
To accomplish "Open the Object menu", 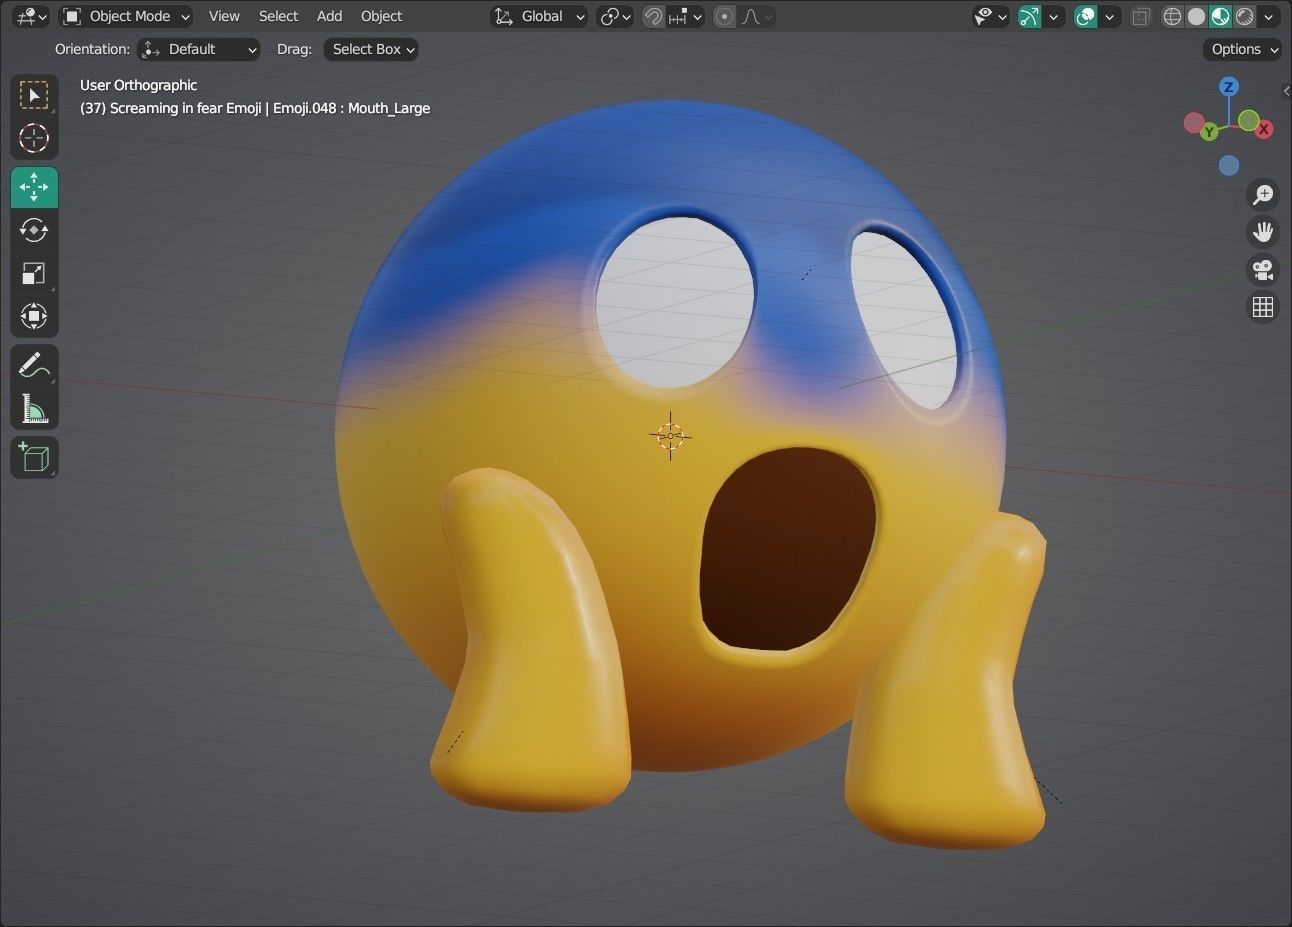I will pyautogui.click(x=381, y=16).
